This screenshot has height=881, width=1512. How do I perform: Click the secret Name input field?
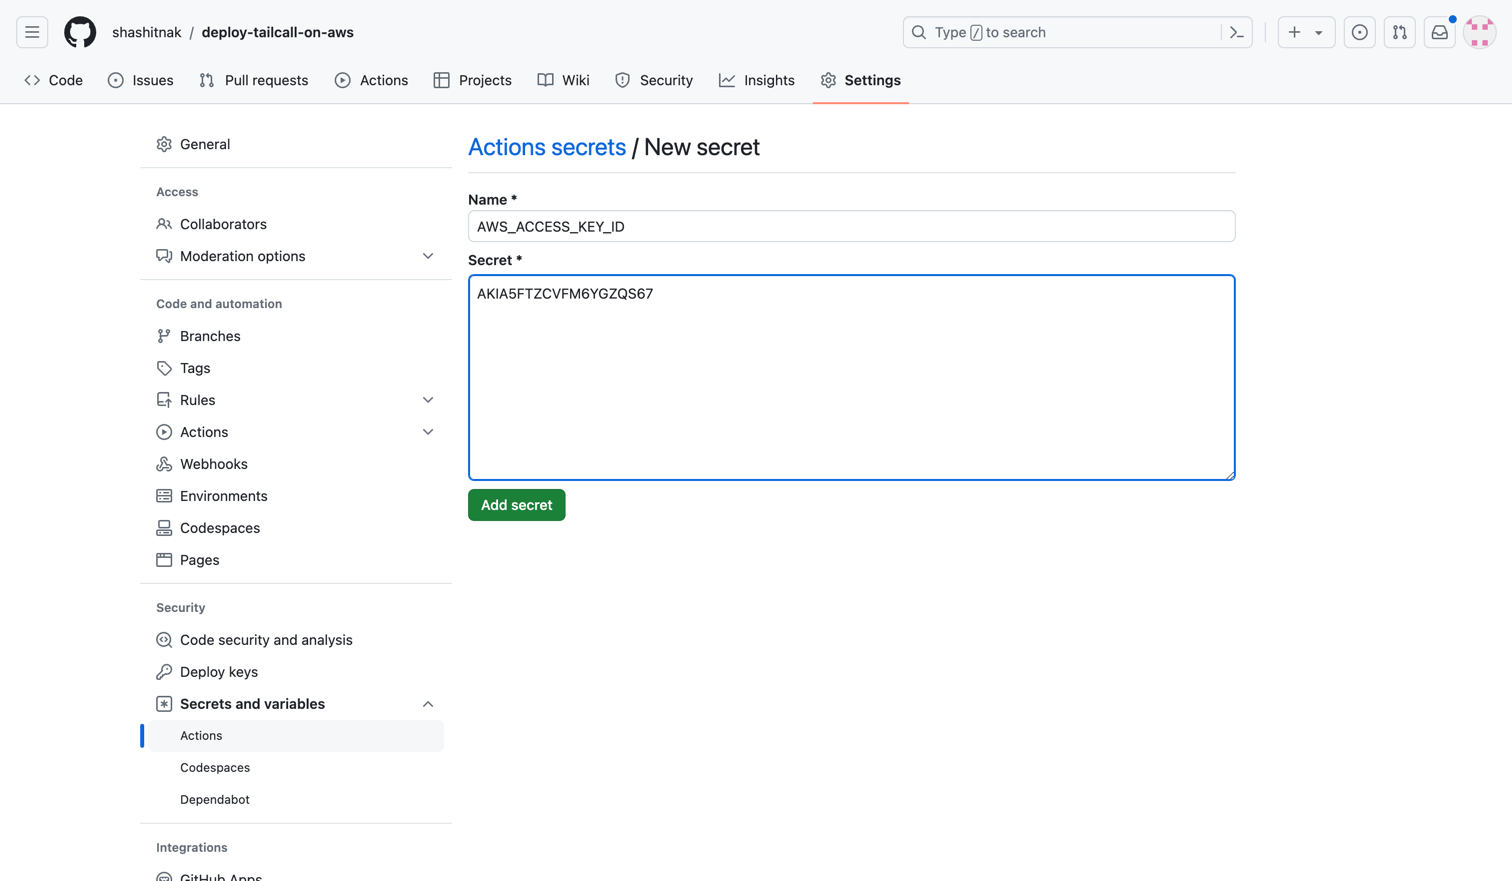pos(851,226)
